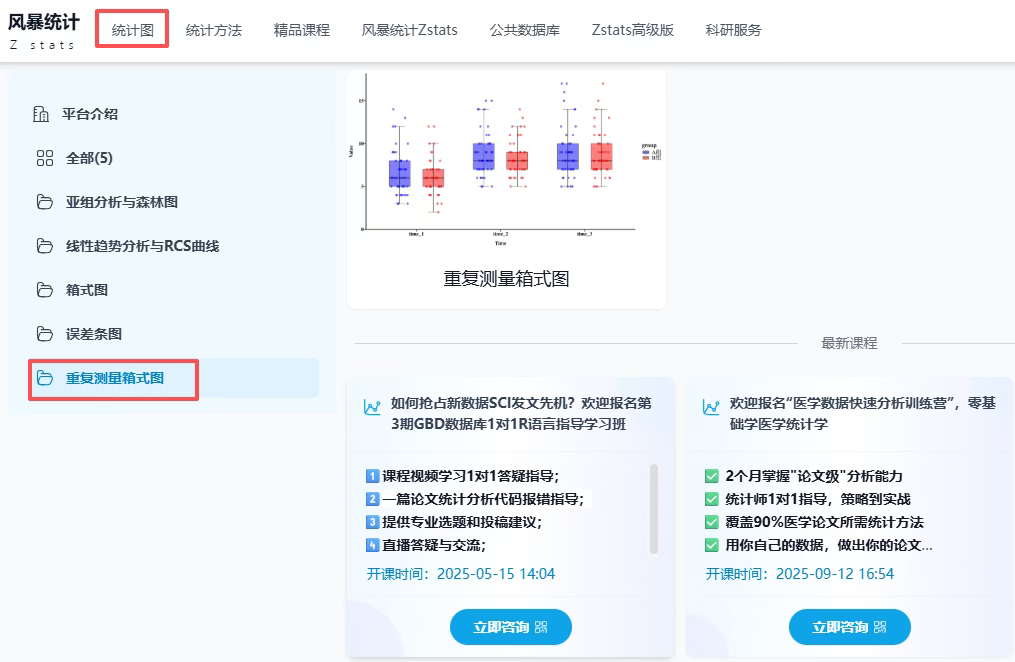Click the folder icon next to 箱式图
Viewport: 1015px width, 662px height.
pyautogui.click(x=44, y=290)
